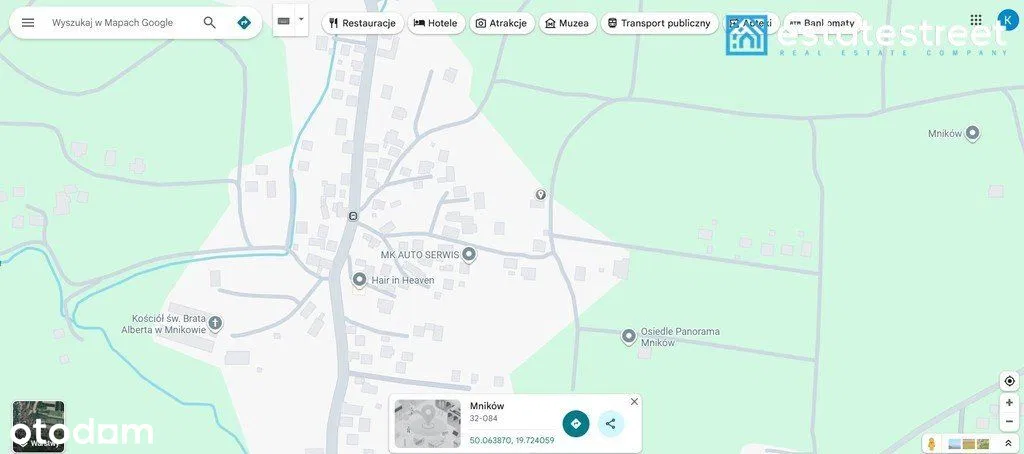This screenshot has height=454, width=1024.
Task: Open the hamburger main menu
Action: 28,22
